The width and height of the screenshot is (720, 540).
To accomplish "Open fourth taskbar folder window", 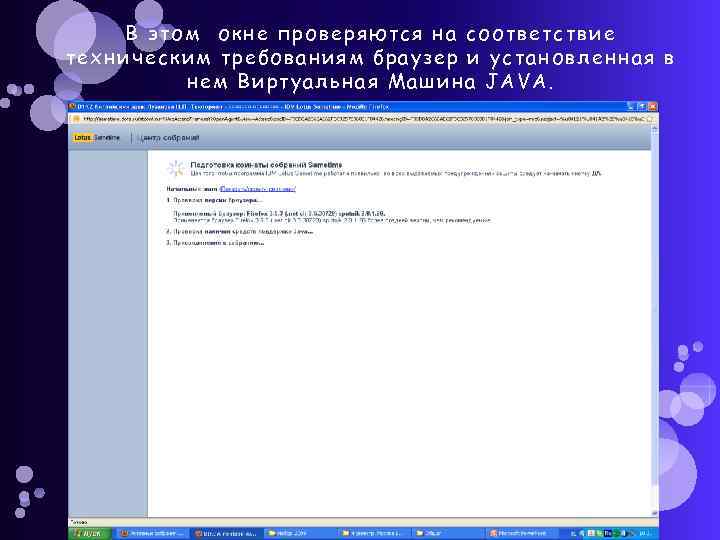I will coord(374,534).
